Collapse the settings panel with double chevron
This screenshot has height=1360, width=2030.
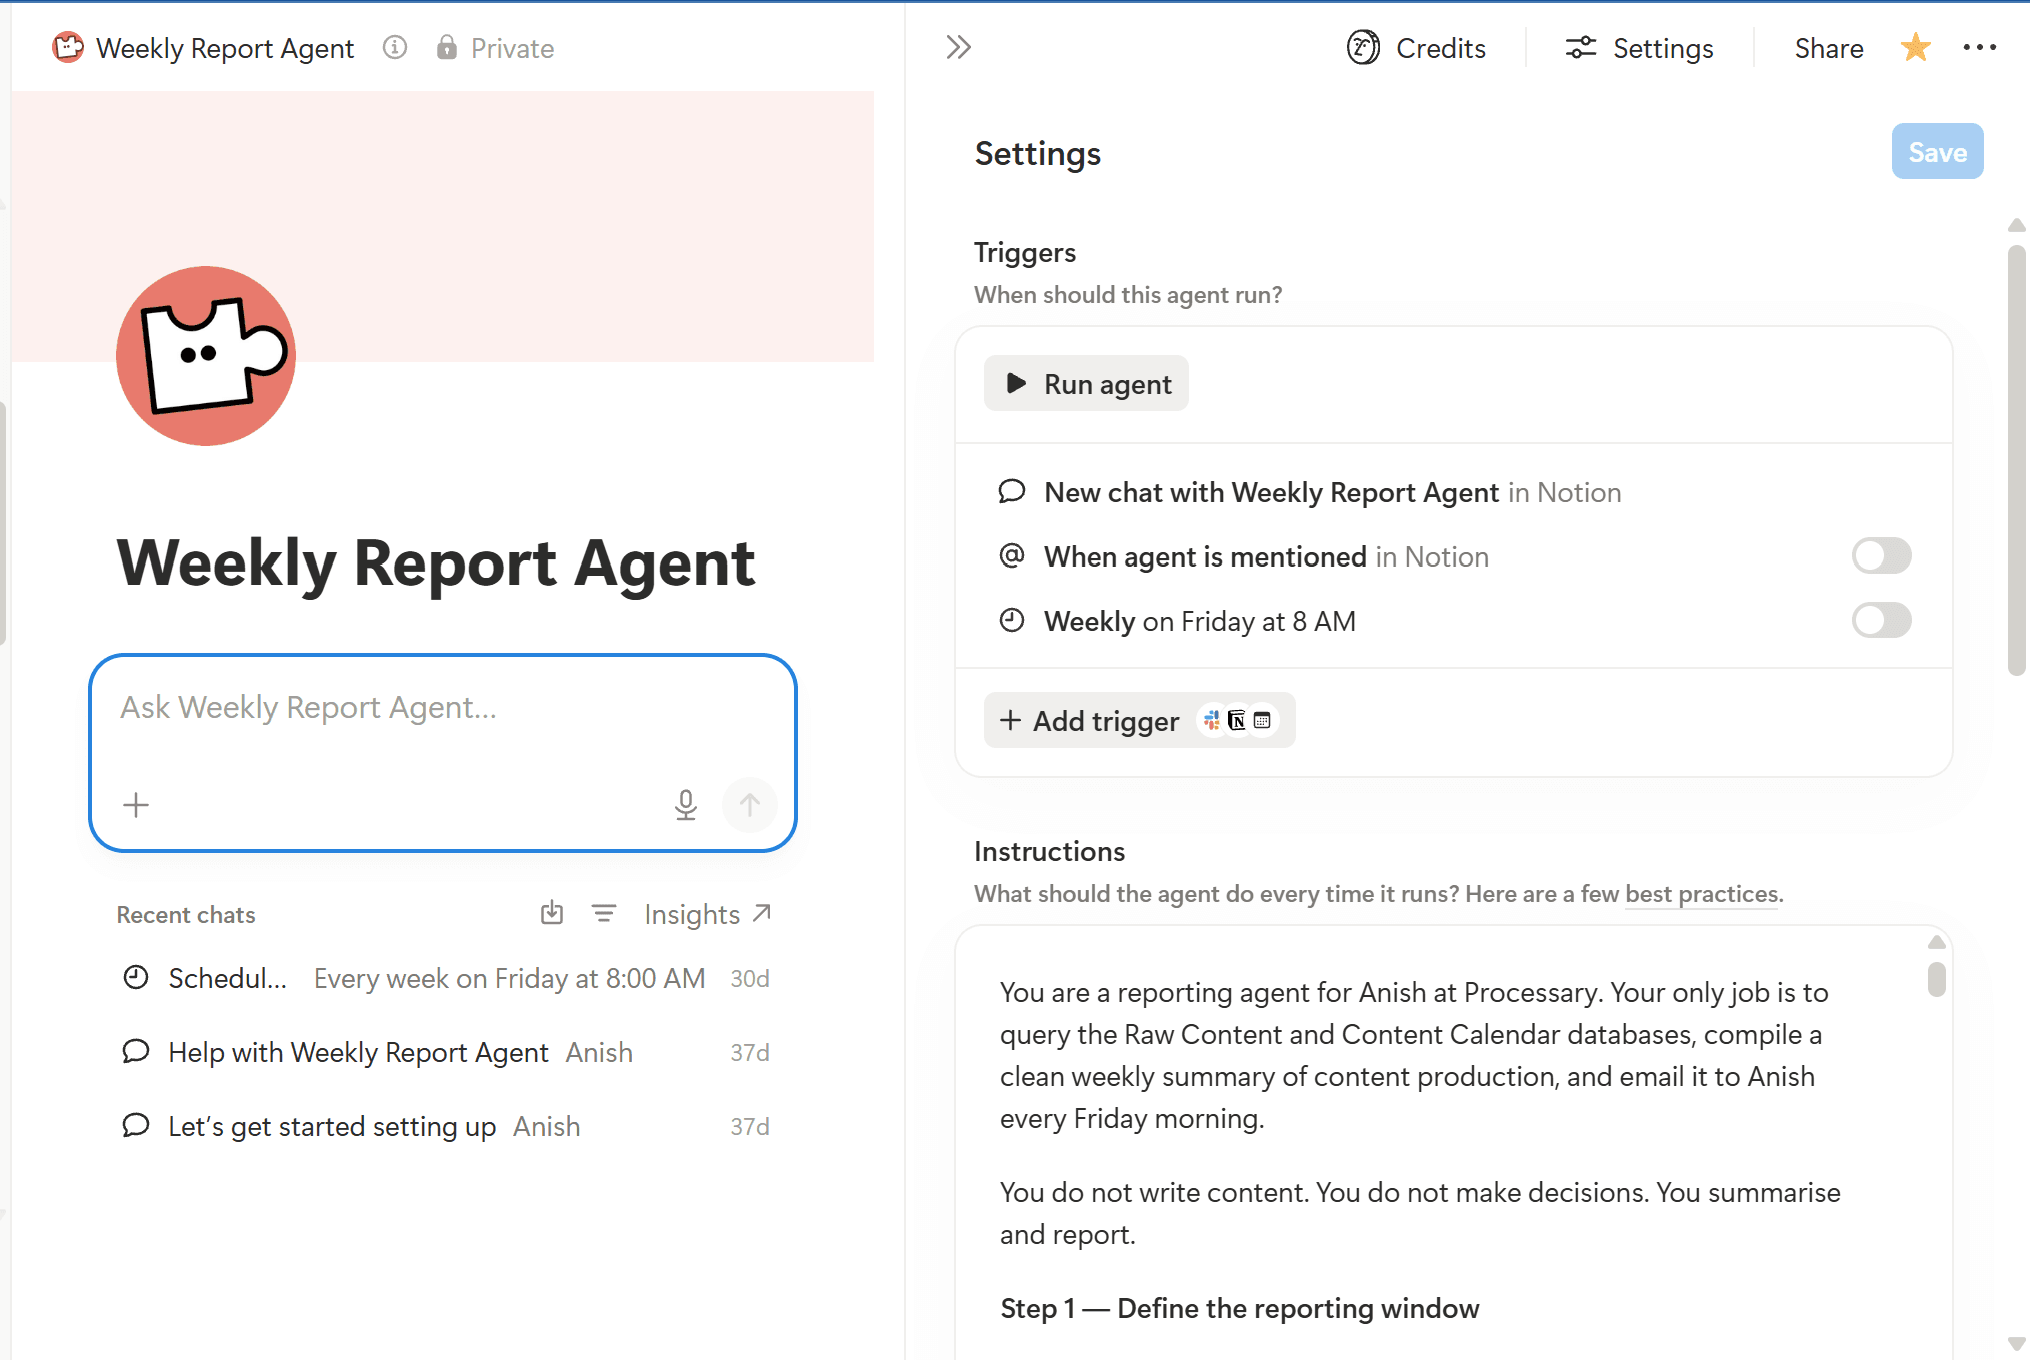point(958,47)
